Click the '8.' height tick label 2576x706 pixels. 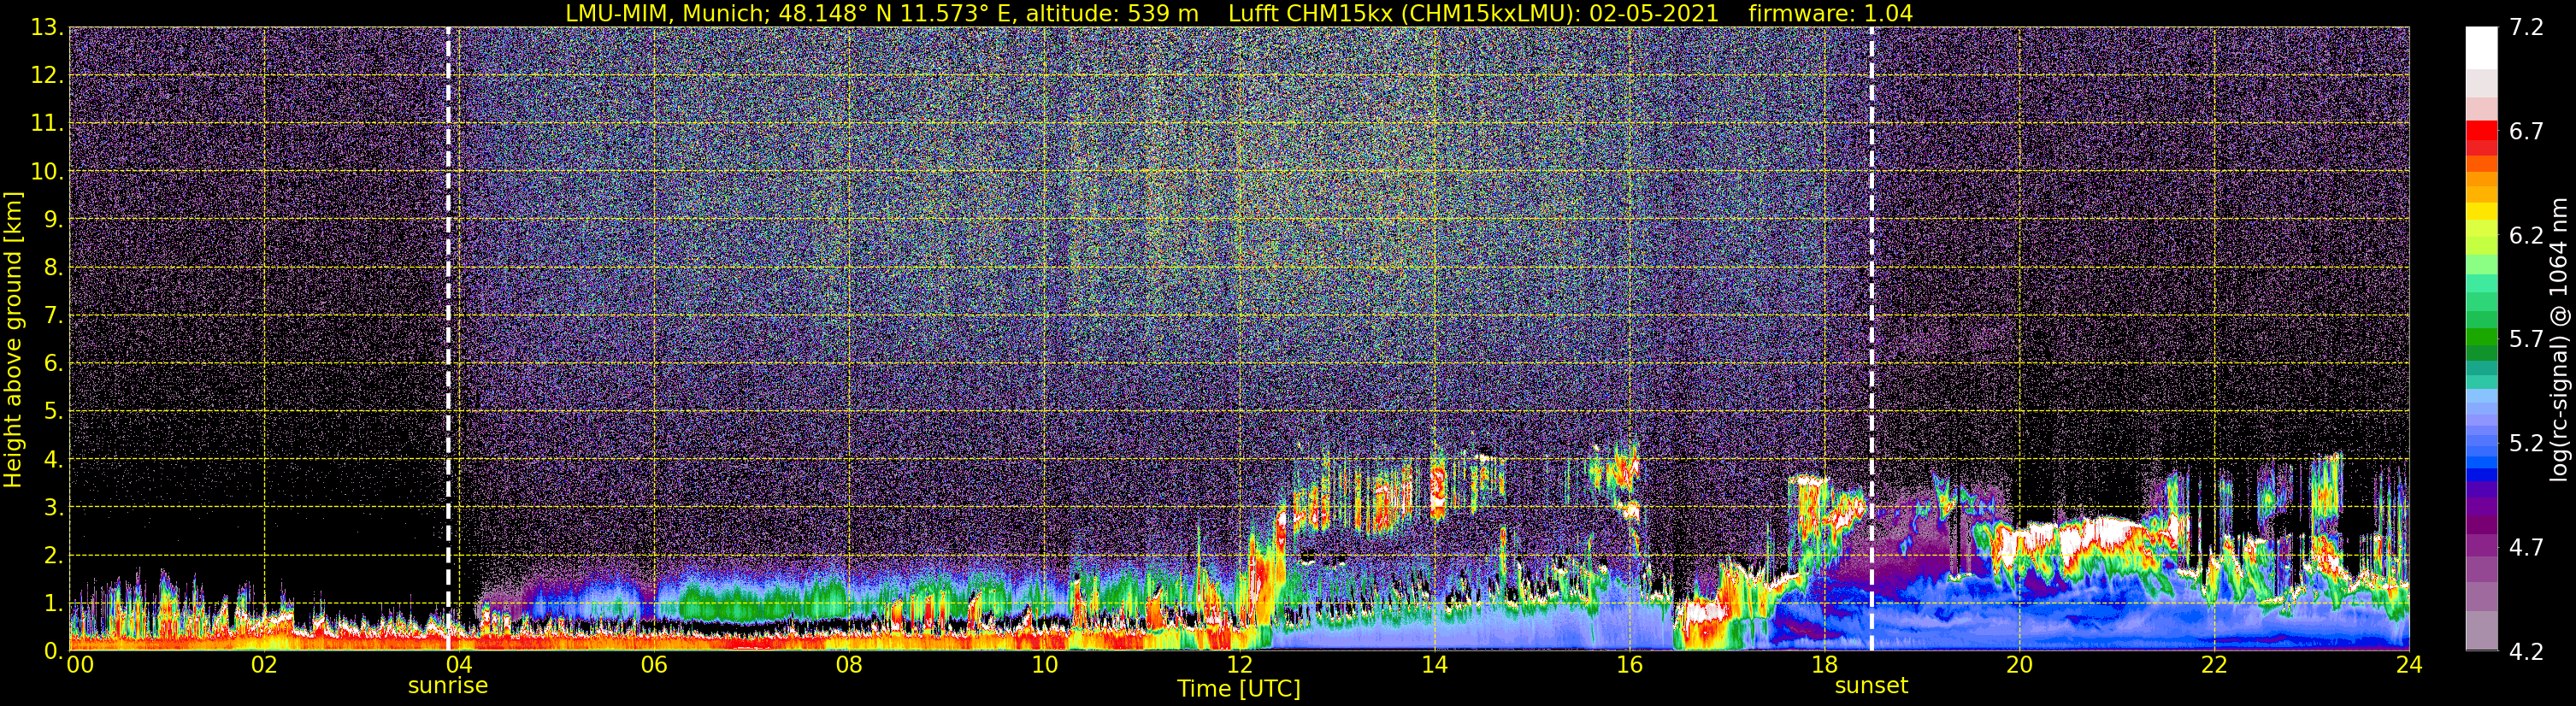click(x=53, y=268)
